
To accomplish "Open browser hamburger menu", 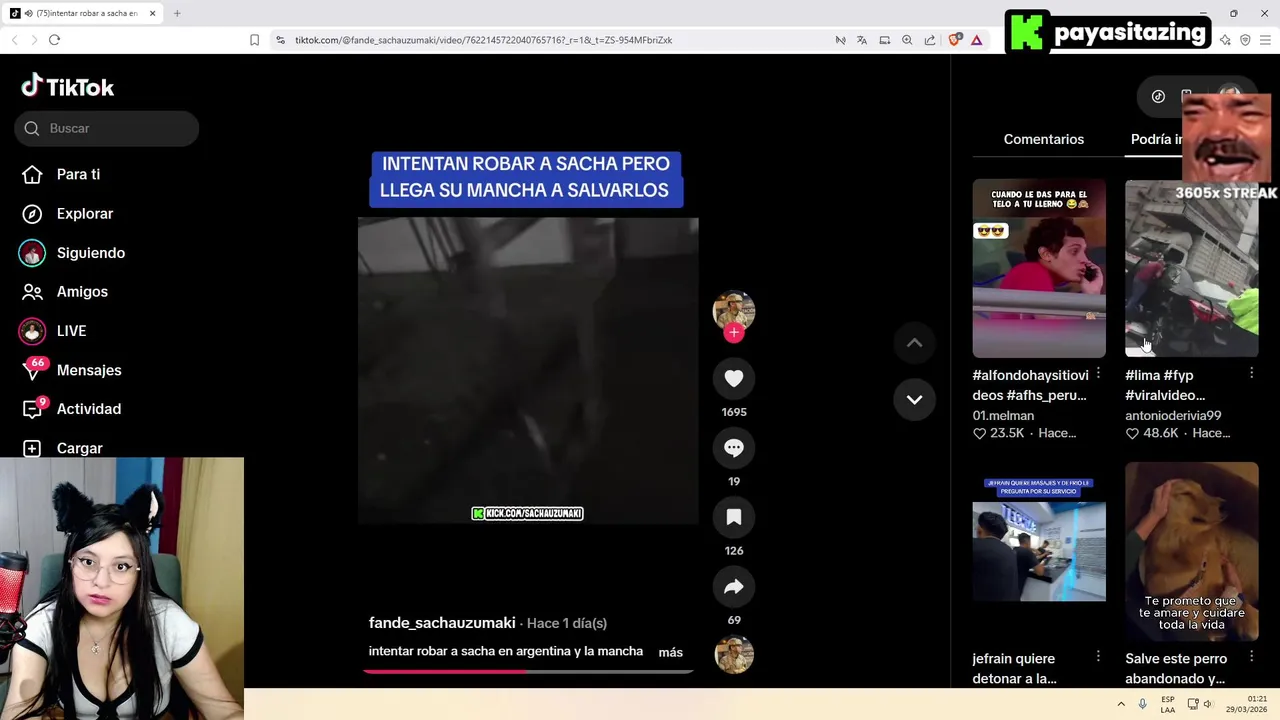I will pos(1265,40).
